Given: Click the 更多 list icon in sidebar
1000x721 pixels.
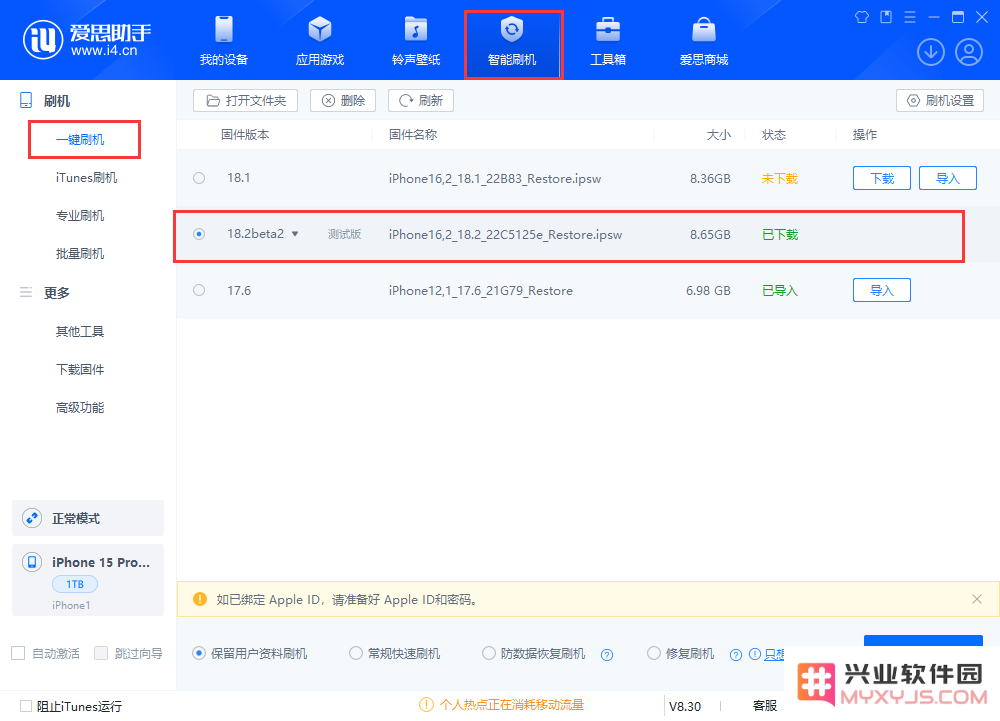Looking at the screenshot, I should coord(26,293).
